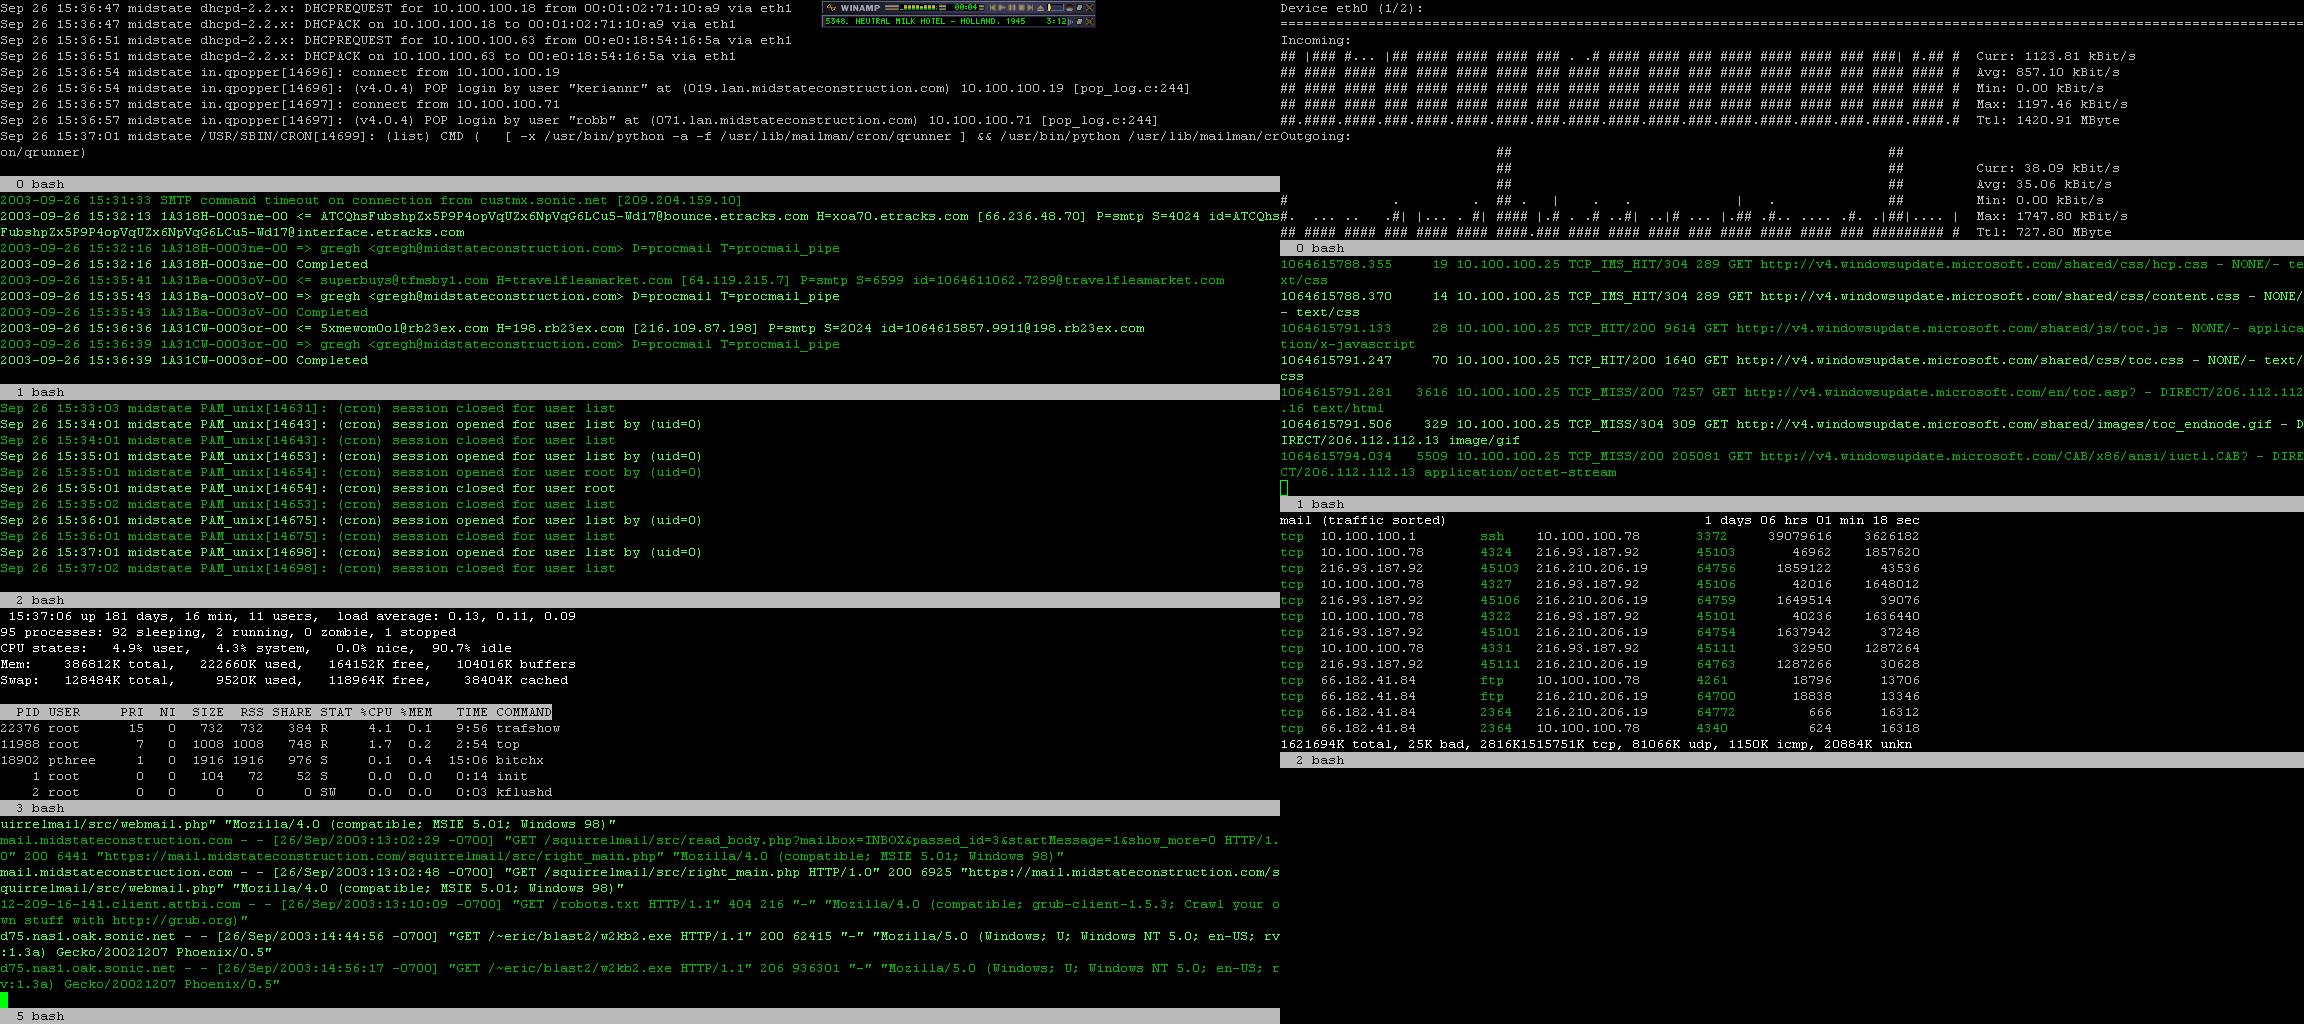Click first ftp row with port 4261
Viewport: 2304px width, 1024px height.
1600,680
